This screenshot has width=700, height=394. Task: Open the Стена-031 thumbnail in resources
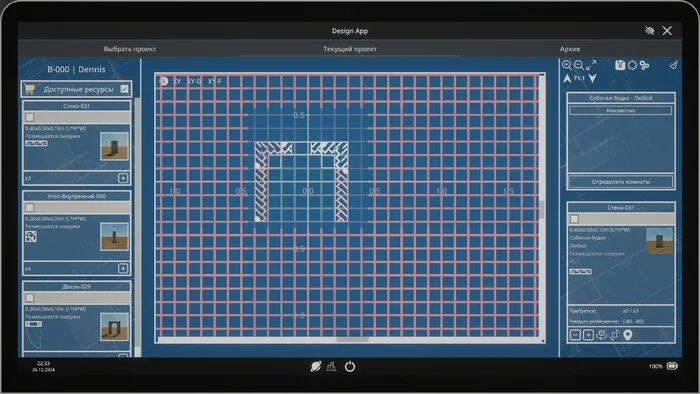(x=114, y=146)
